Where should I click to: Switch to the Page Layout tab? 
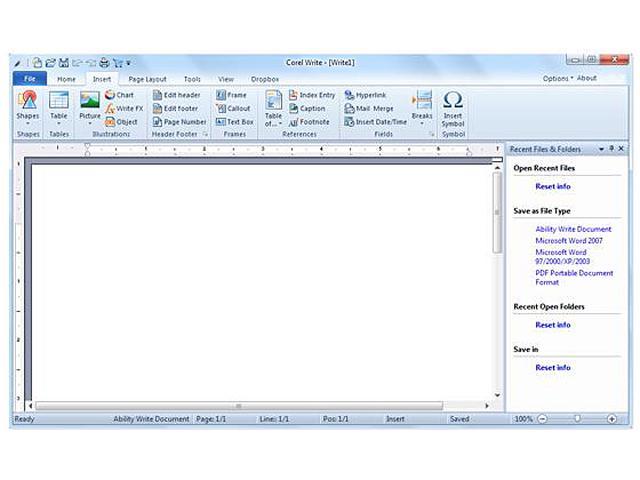[147, 78]
